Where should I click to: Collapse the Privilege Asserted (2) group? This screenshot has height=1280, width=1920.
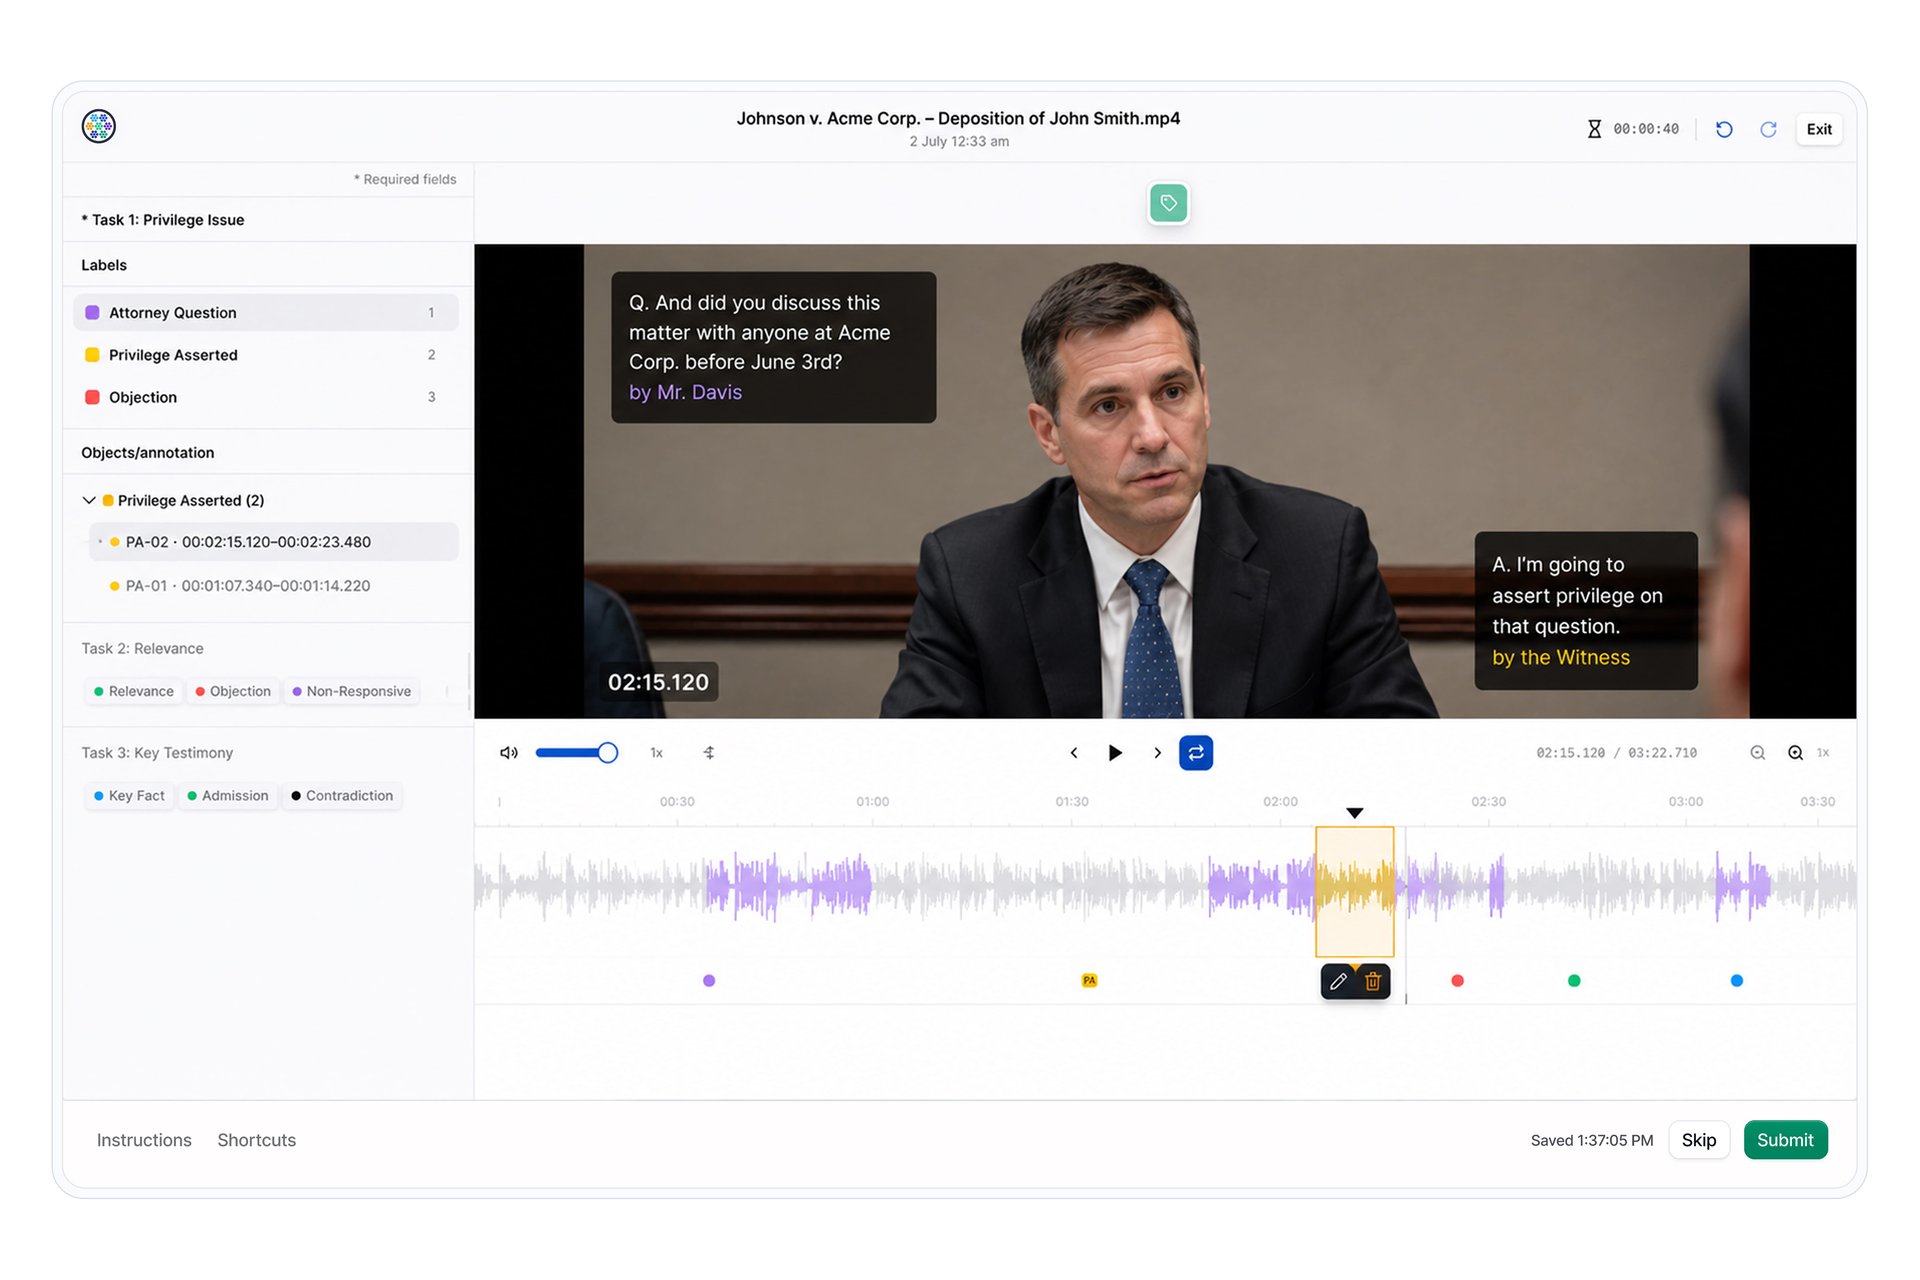click(x=89, y=500)
